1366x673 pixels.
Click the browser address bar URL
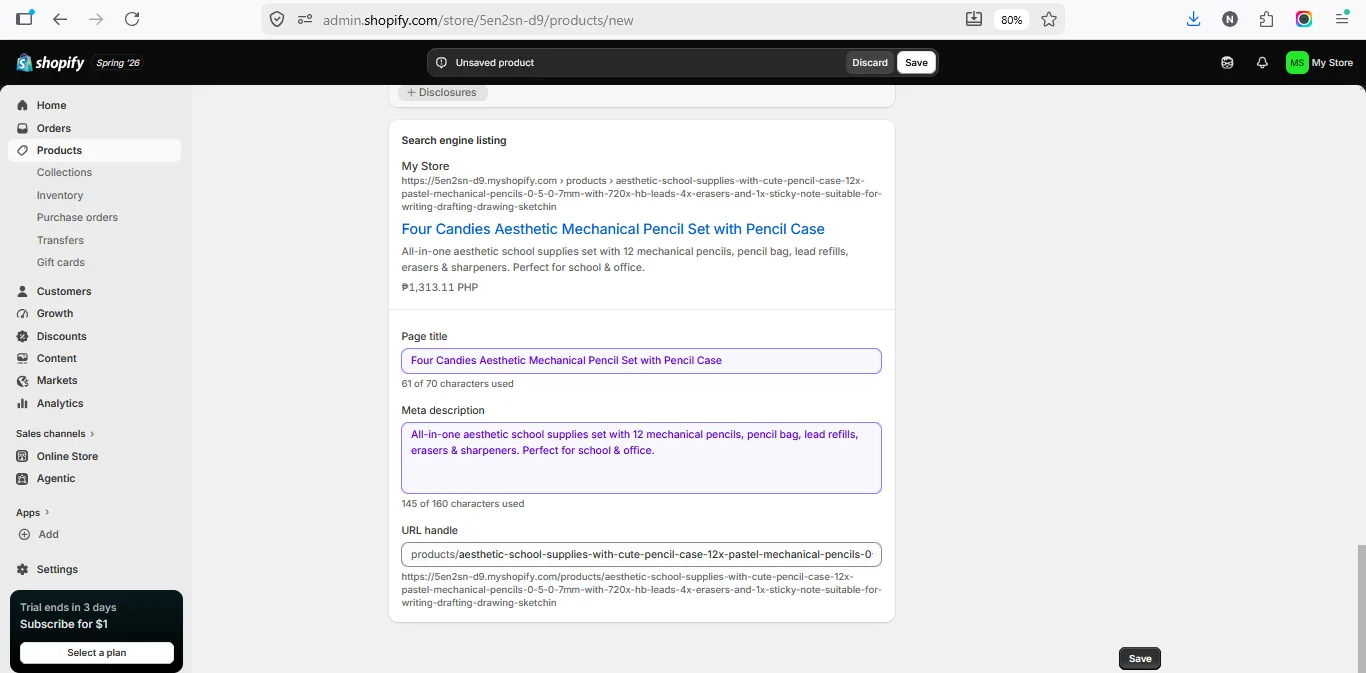[478, 20]
